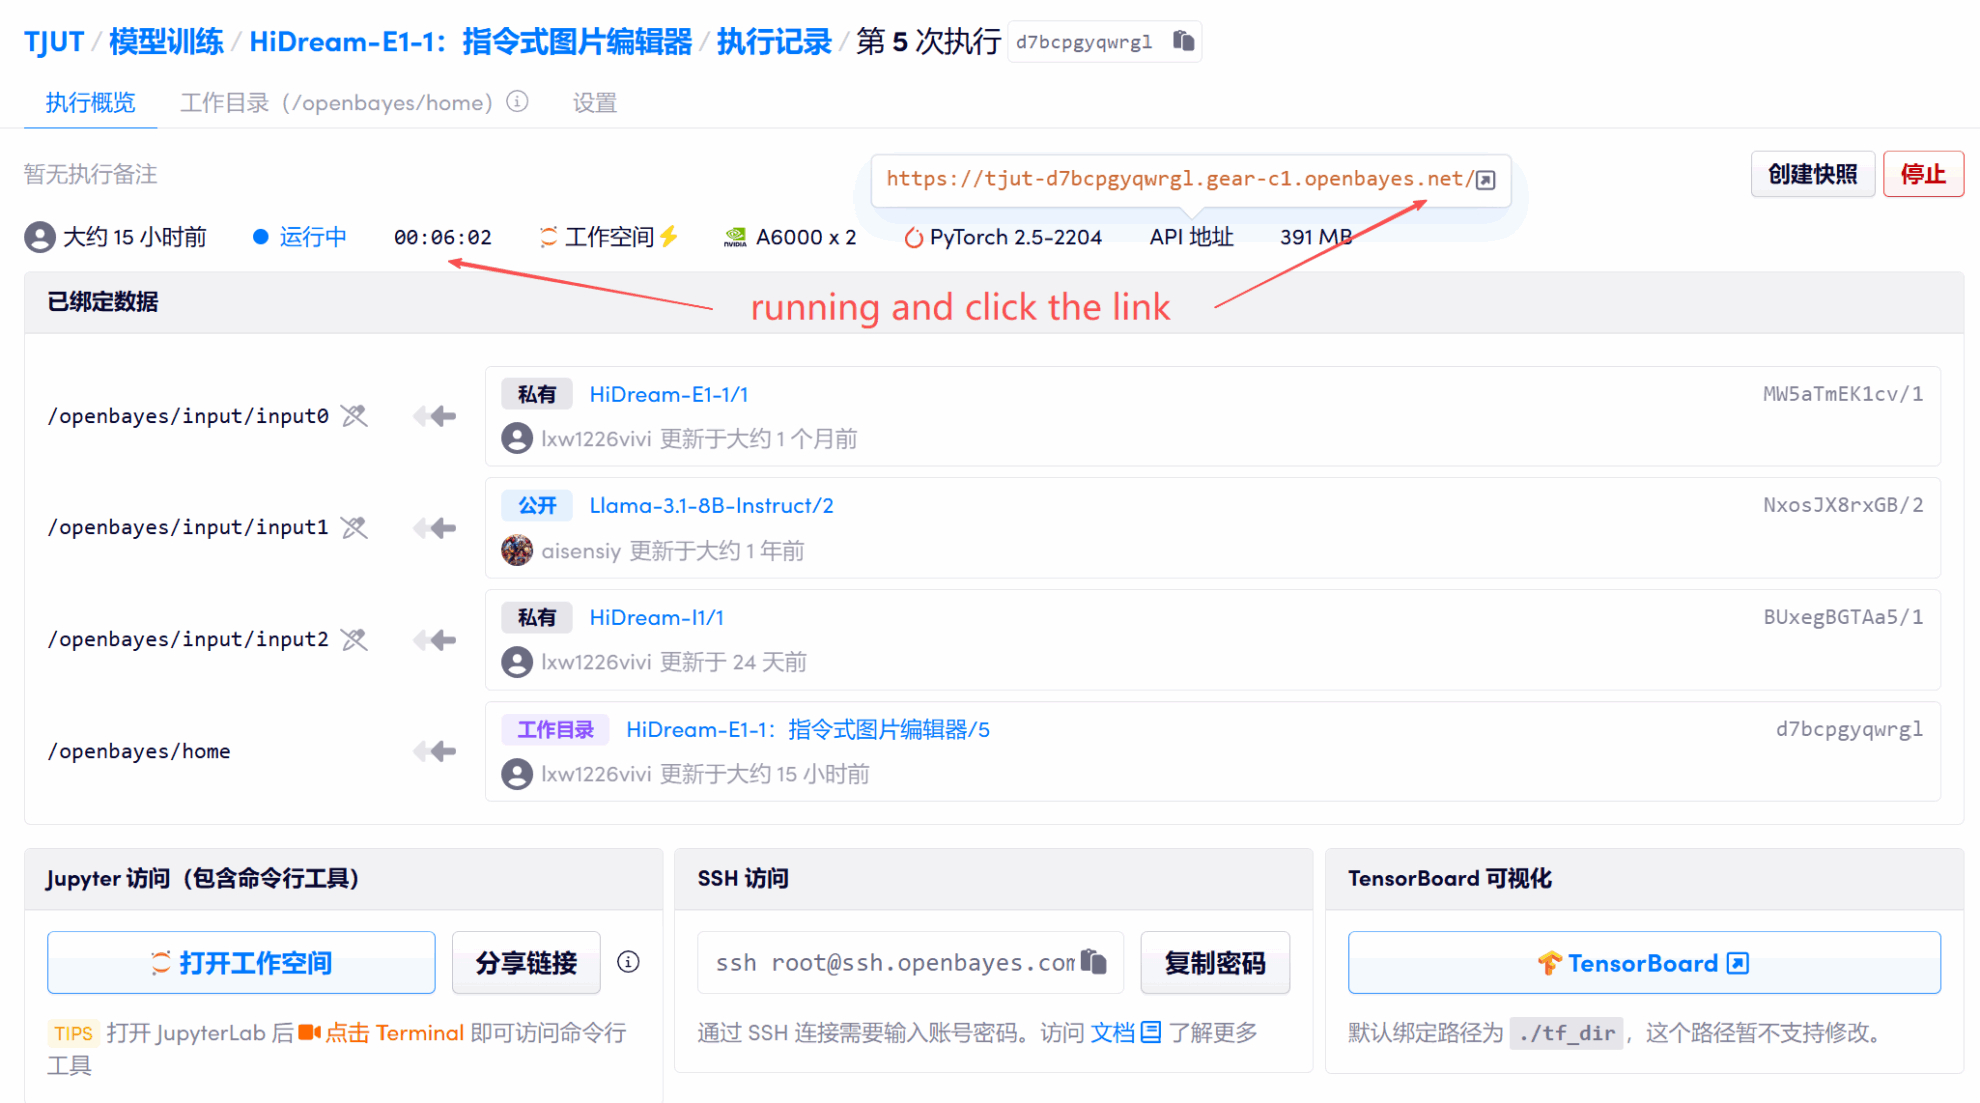This screenshot has width=1980, height=1103.
Task: Click the arrow icon for input0 binding
Action: click(x=435, y=416)
